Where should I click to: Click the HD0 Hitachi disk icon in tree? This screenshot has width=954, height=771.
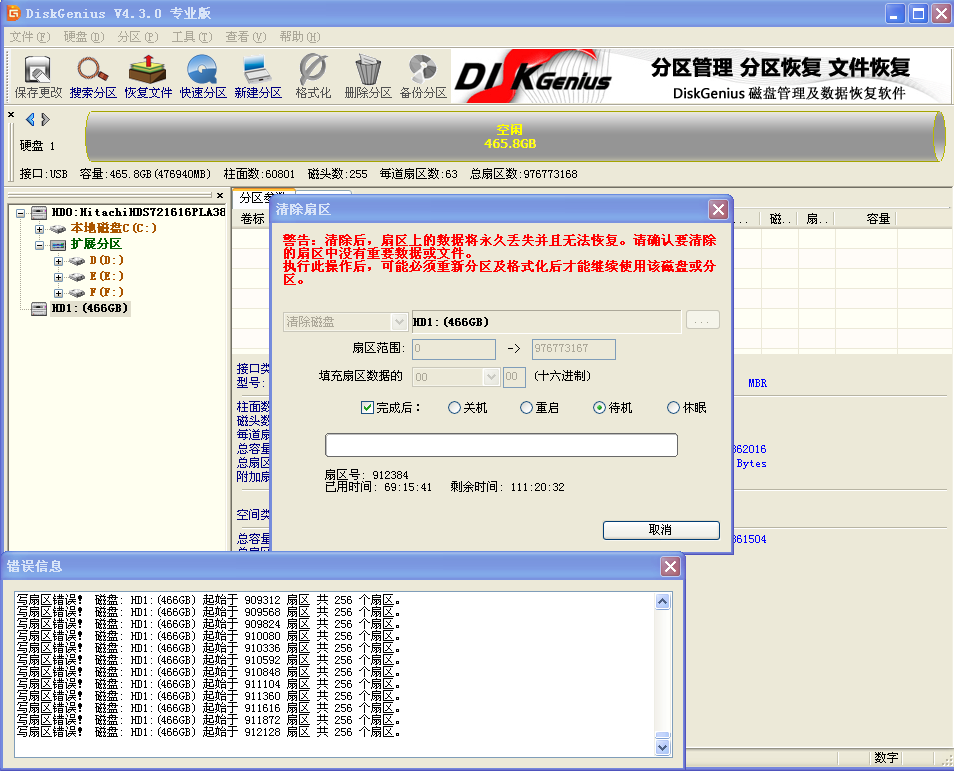[x=39, y=212]
